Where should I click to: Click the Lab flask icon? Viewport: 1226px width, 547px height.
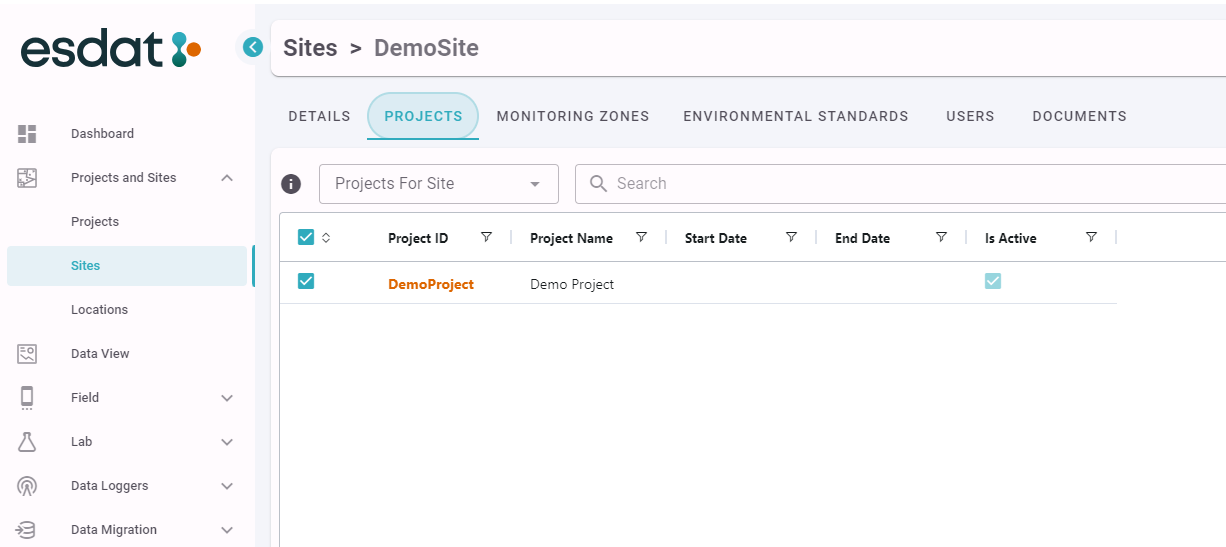[x=27, y=442]
